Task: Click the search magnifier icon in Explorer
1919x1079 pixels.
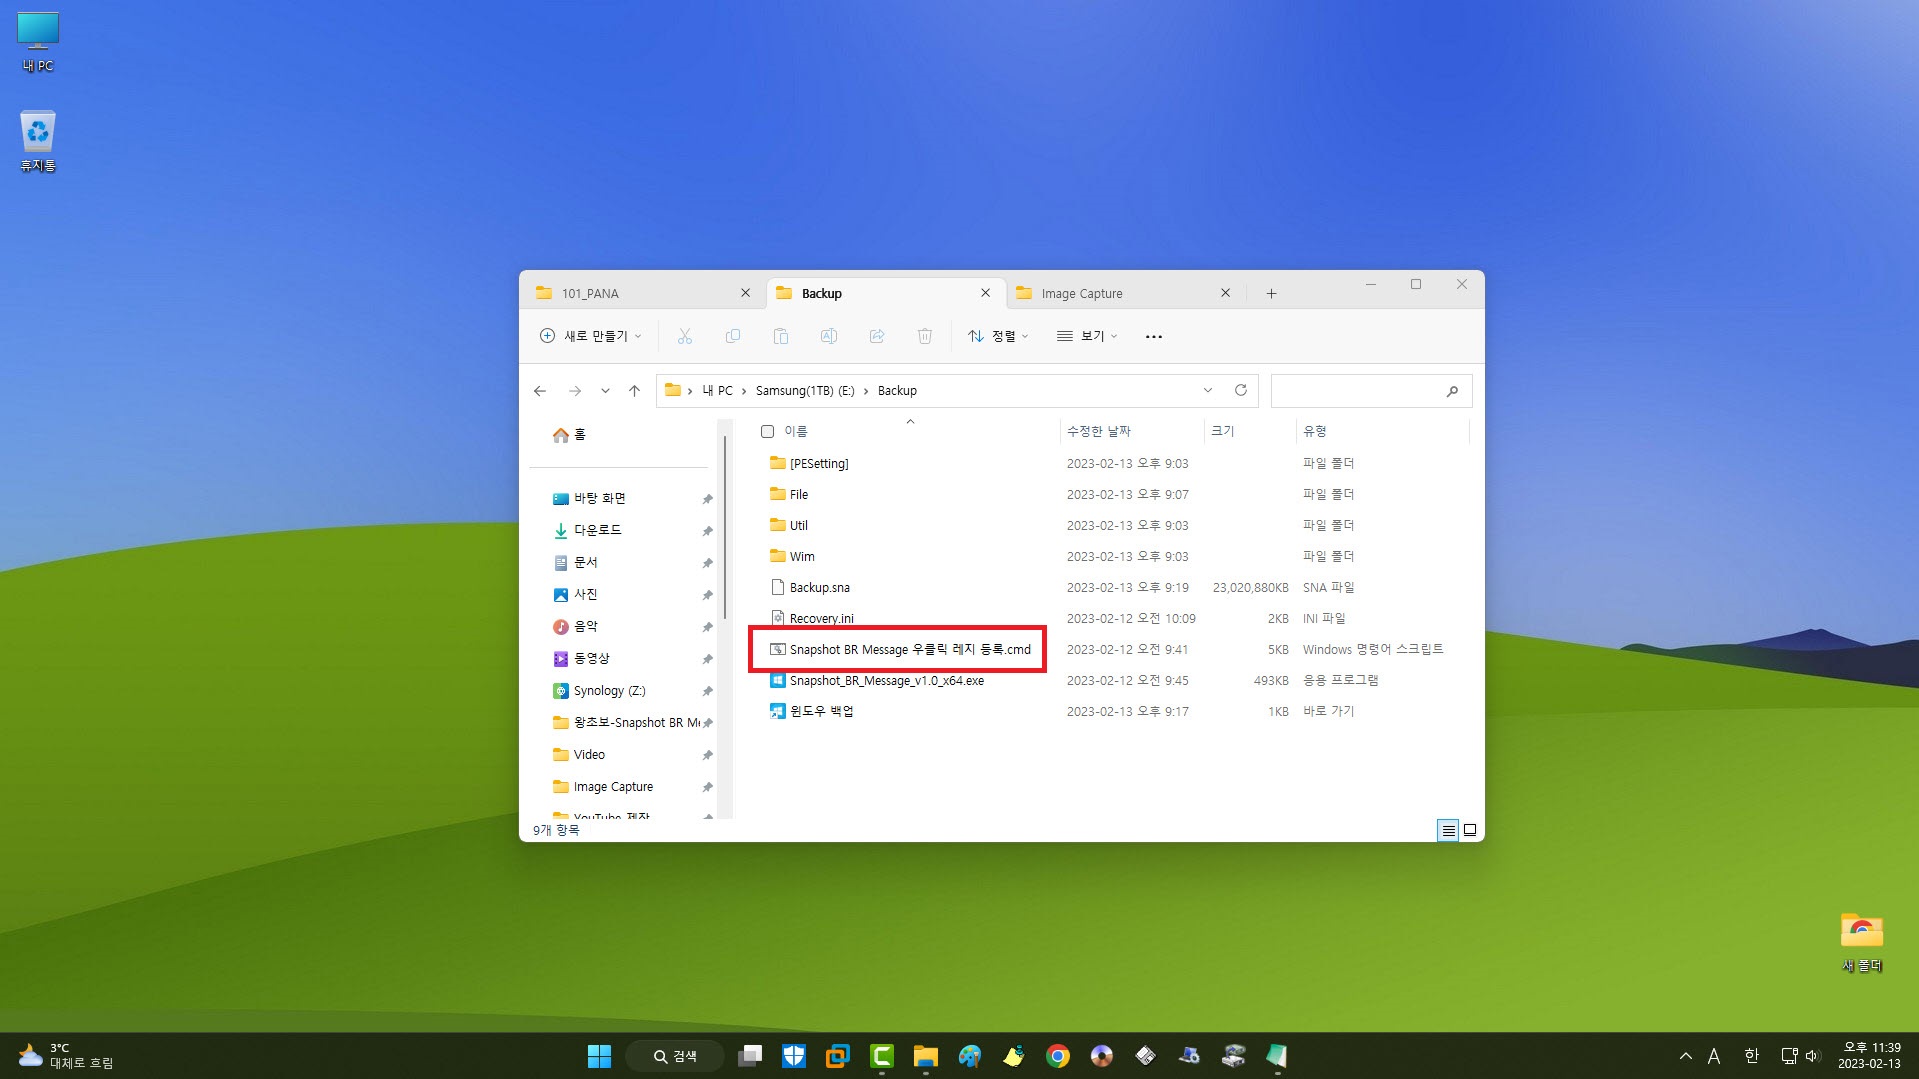Action: 1452,391
